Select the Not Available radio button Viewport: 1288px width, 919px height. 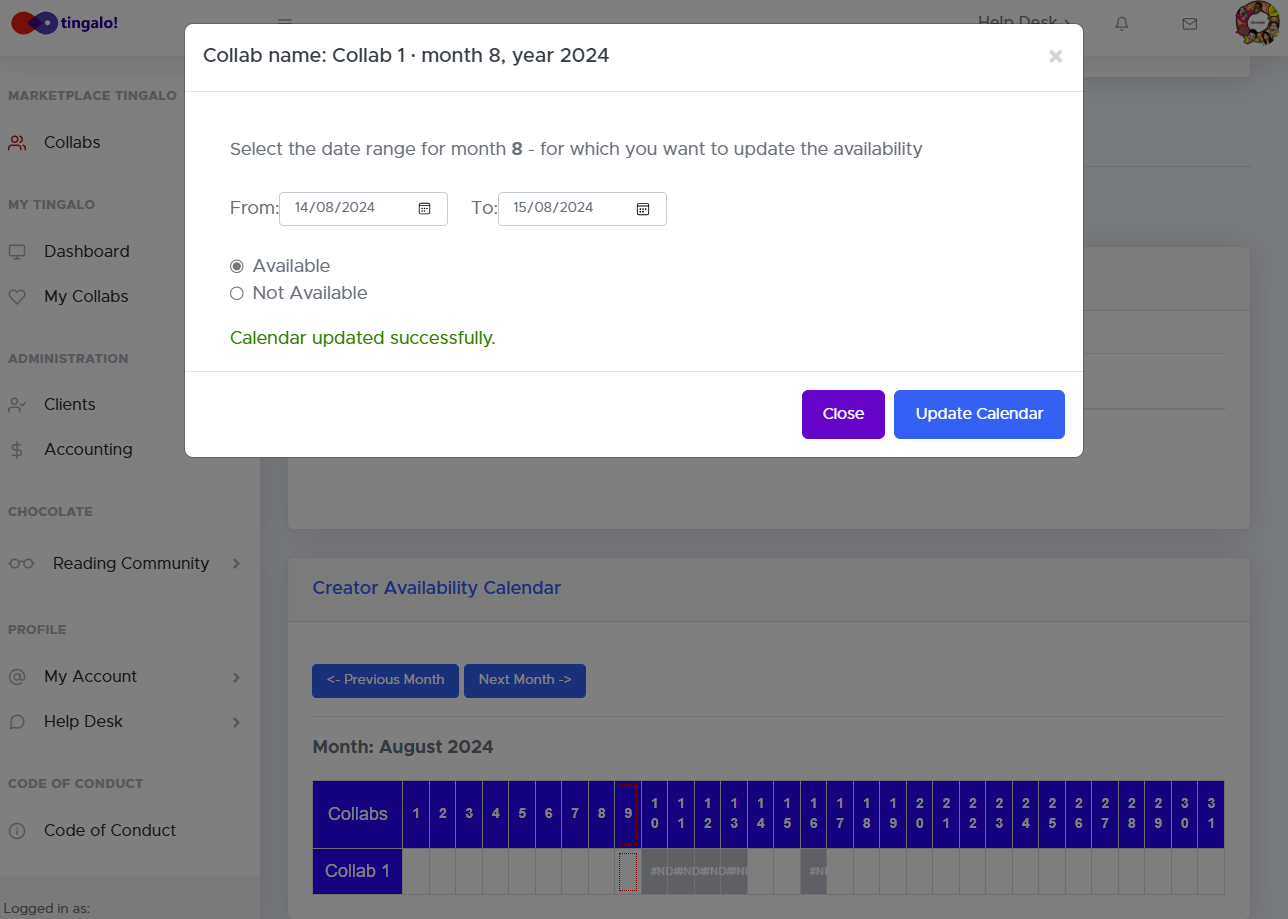(237, 292)
